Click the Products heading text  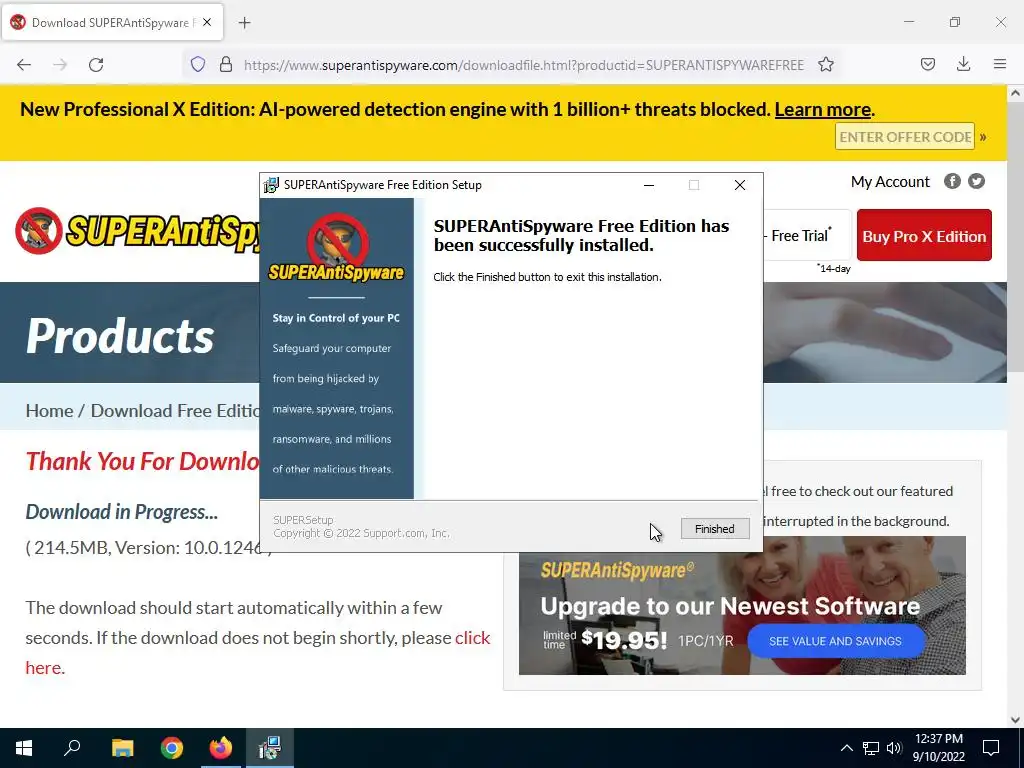(120, 336)
